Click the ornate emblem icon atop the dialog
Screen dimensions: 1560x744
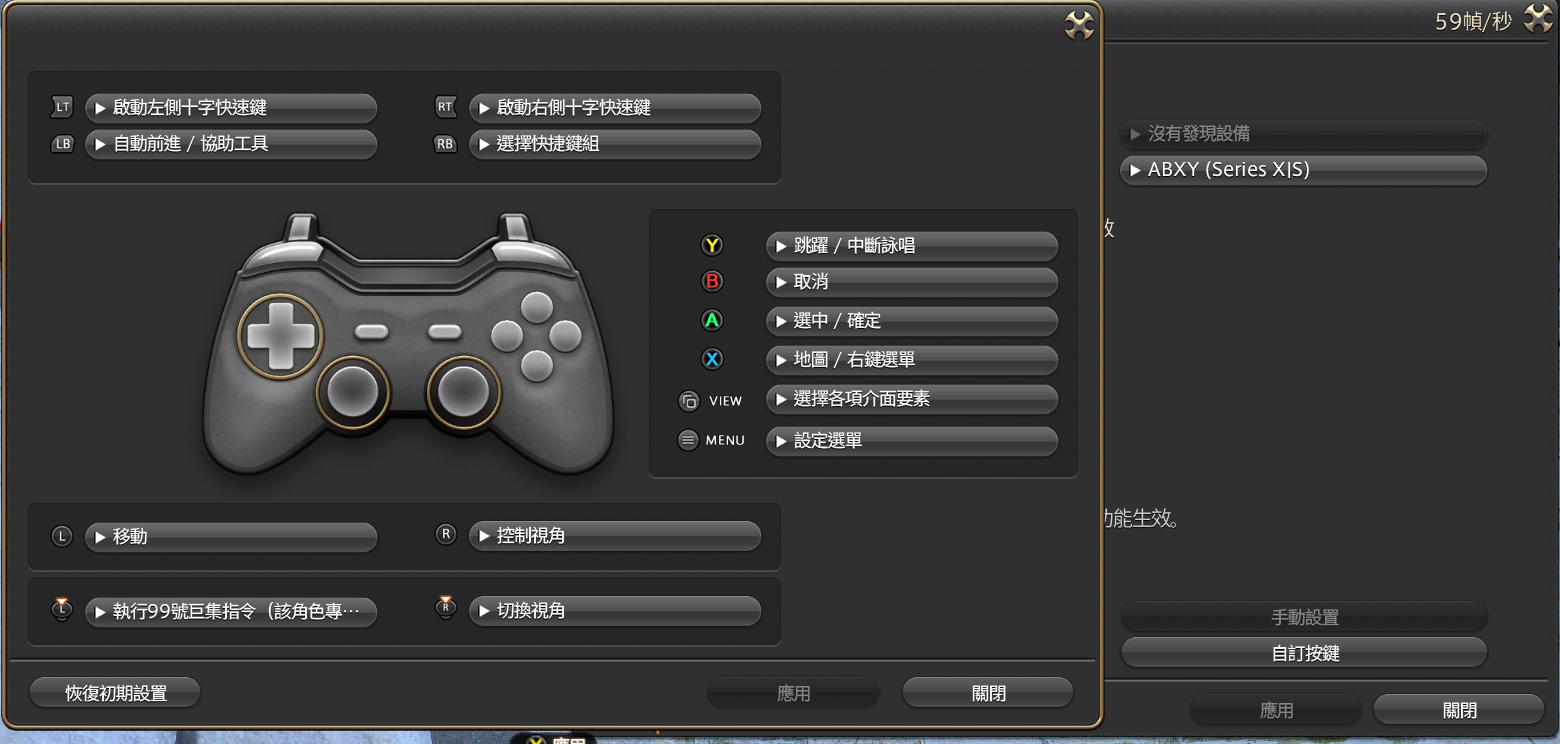click(1079, 26)
